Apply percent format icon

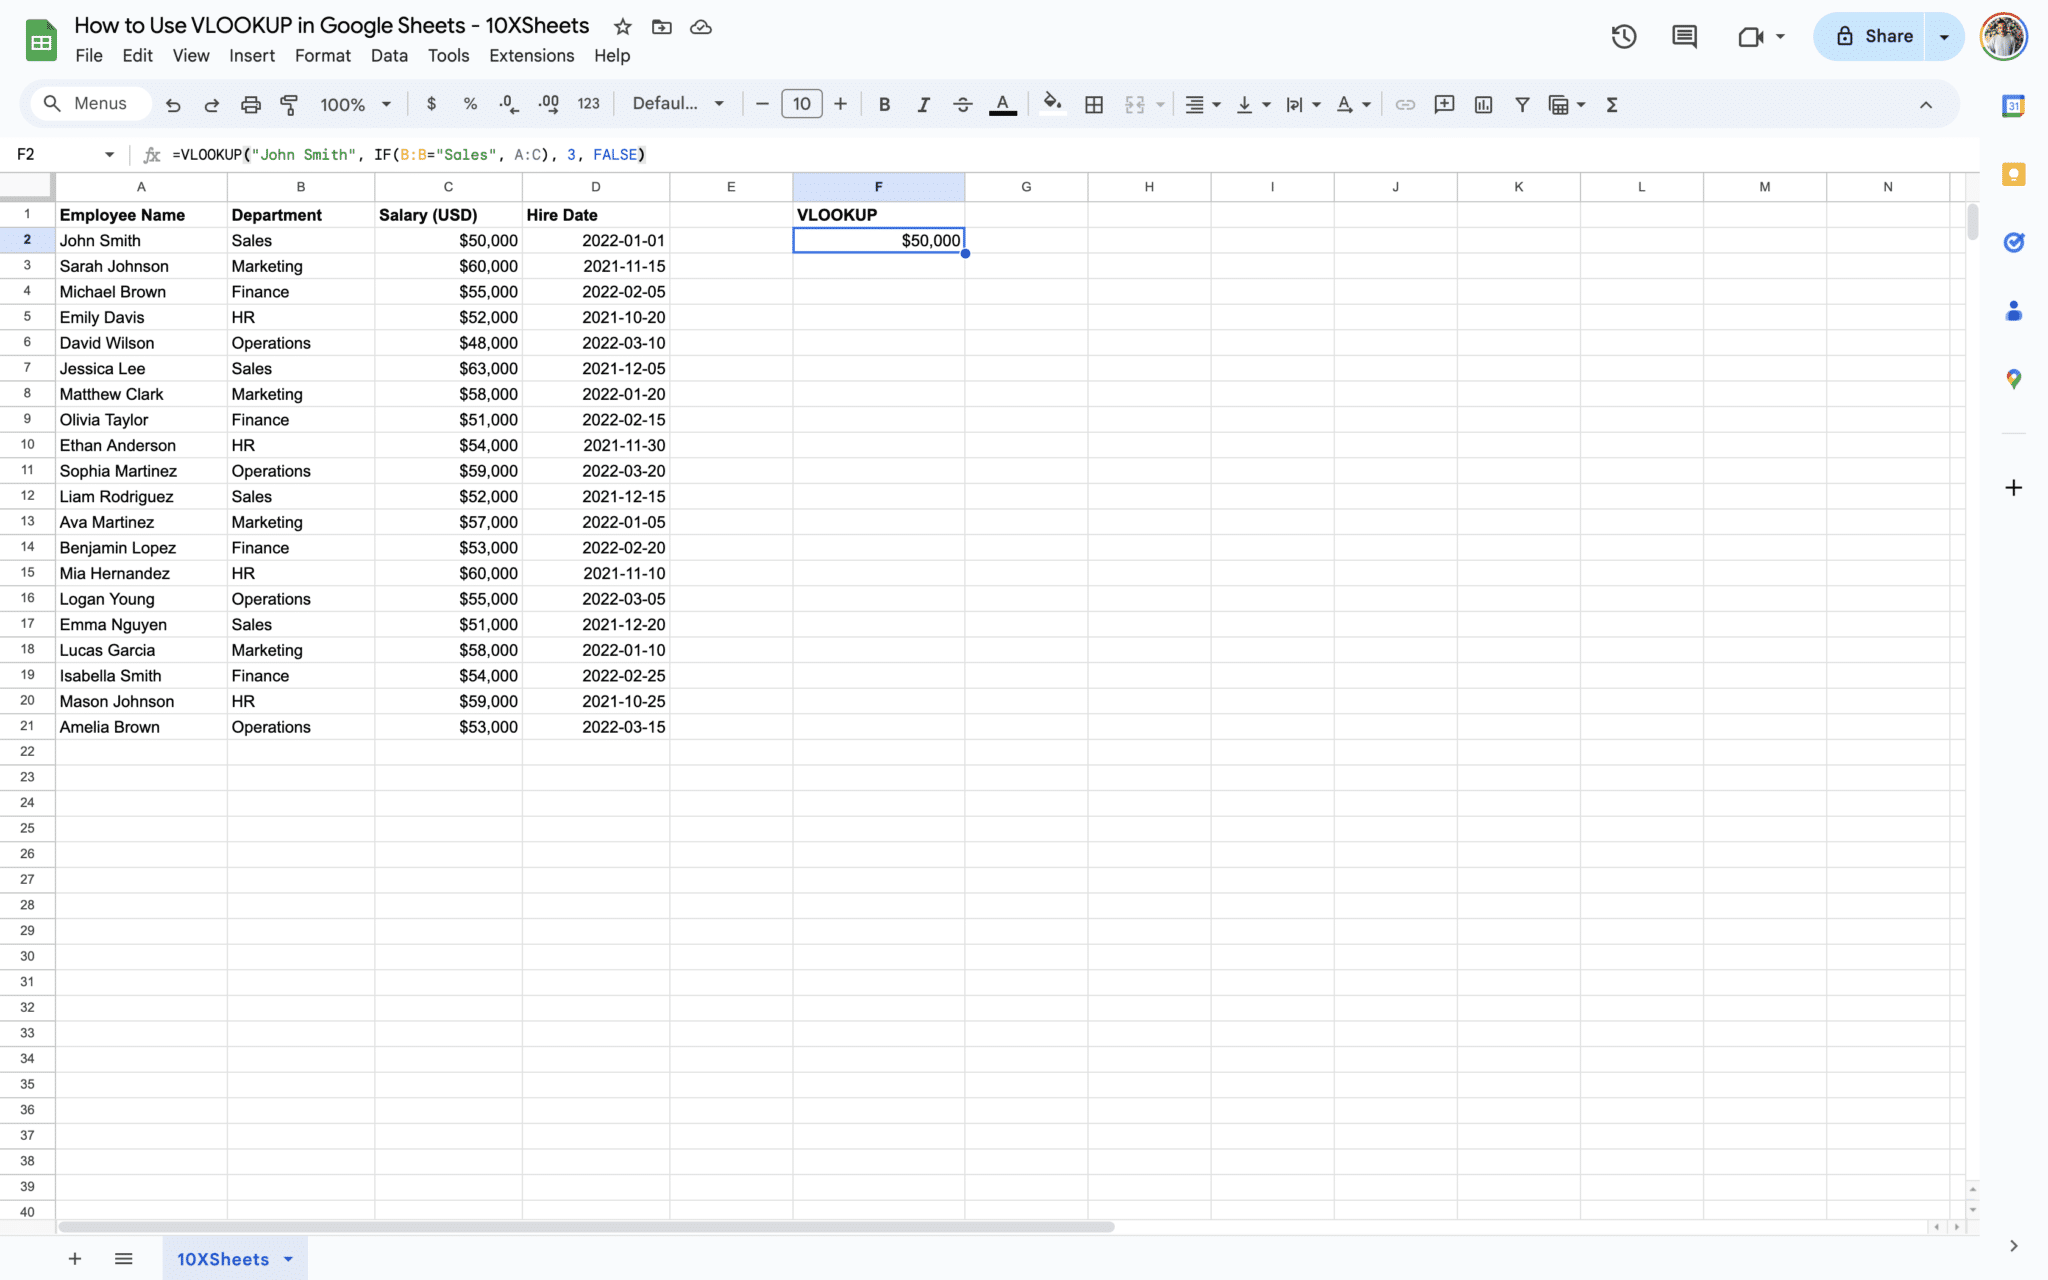470,104
